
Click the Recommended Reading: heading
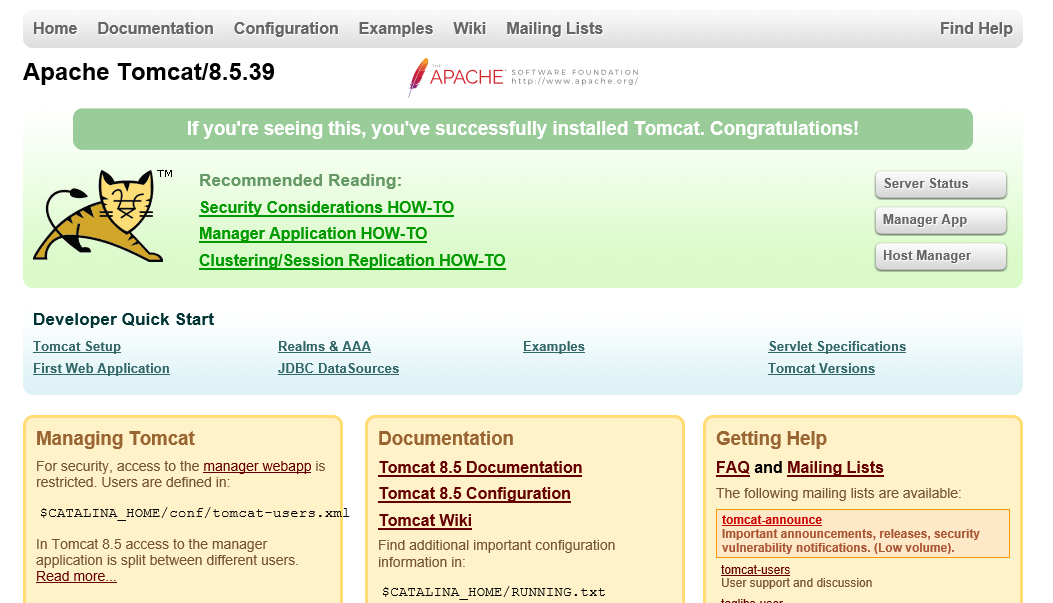pyautogui.click(x=300, y=181)
